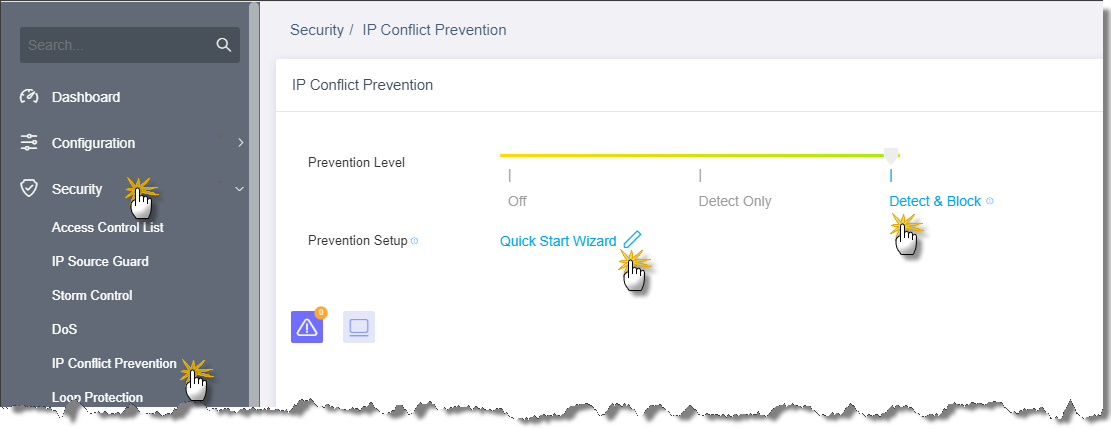Choose Detect & Block prevention level

pos(935,201)
